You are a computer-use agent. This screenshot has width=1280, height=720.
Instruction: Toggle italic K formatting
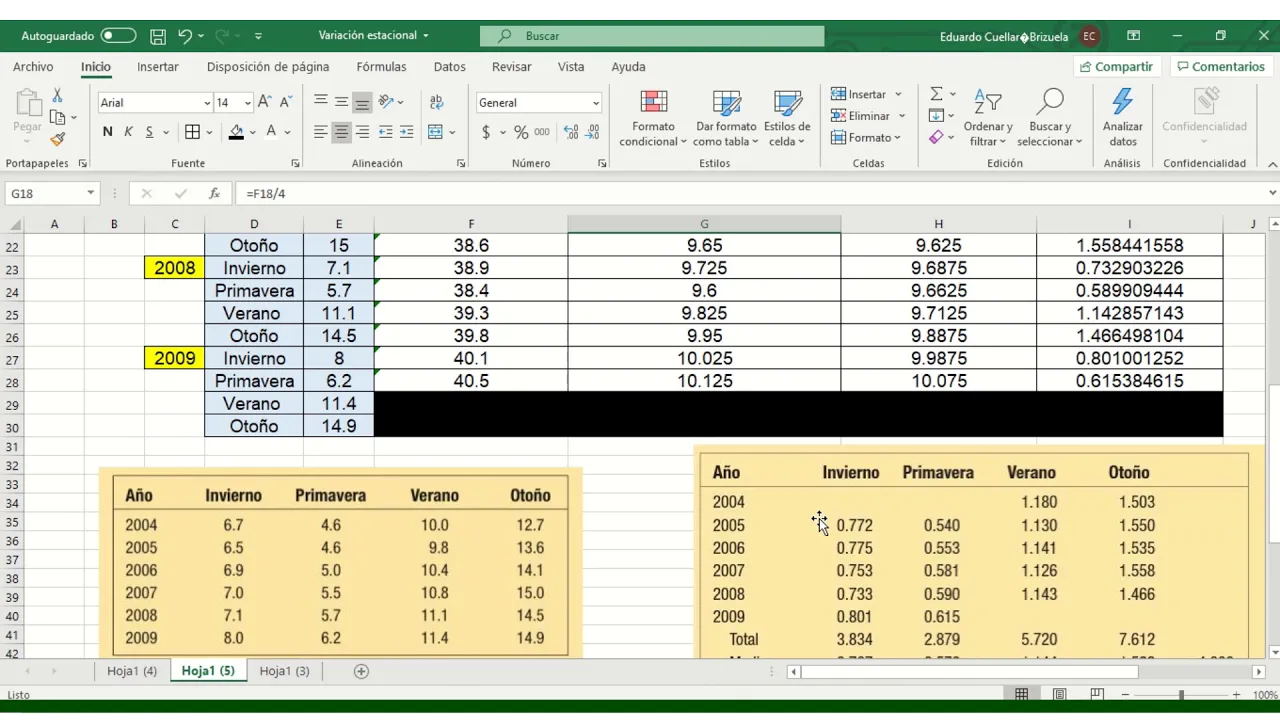[x=128, y=132]
